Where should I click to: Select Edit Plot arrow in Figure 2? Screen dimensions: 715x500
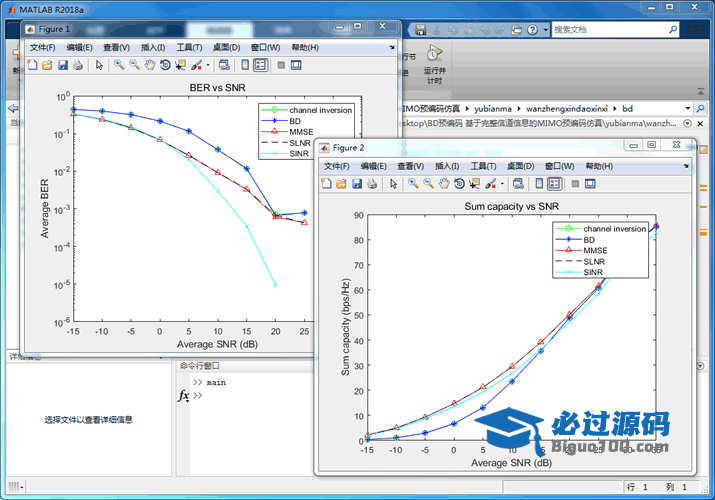pos(393,184)
